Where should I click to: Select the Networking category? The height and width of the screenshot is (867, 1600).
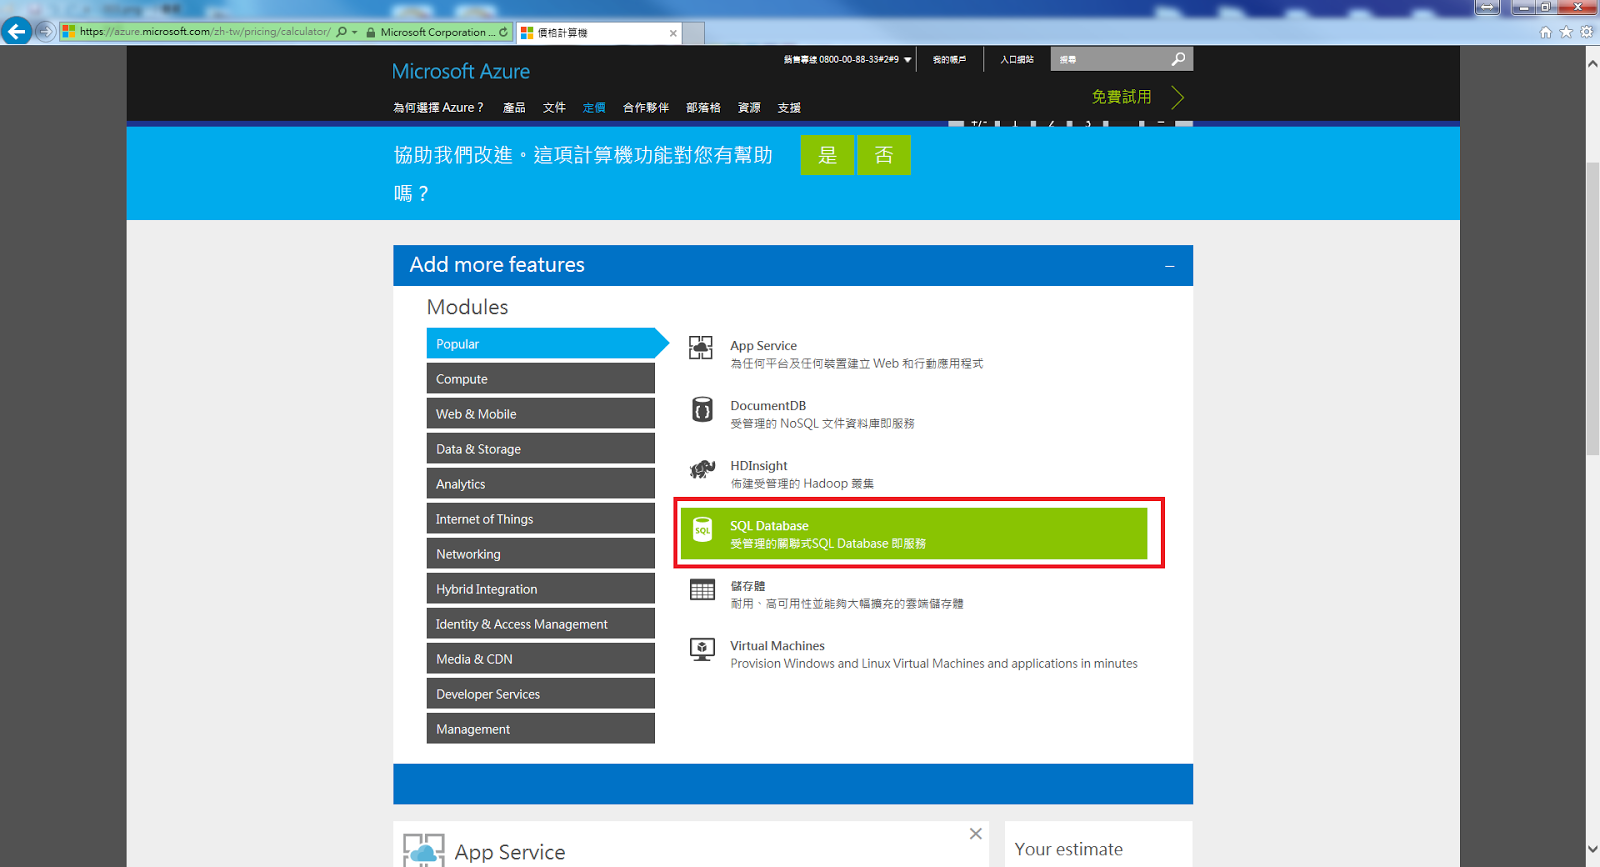pos(541,554)
